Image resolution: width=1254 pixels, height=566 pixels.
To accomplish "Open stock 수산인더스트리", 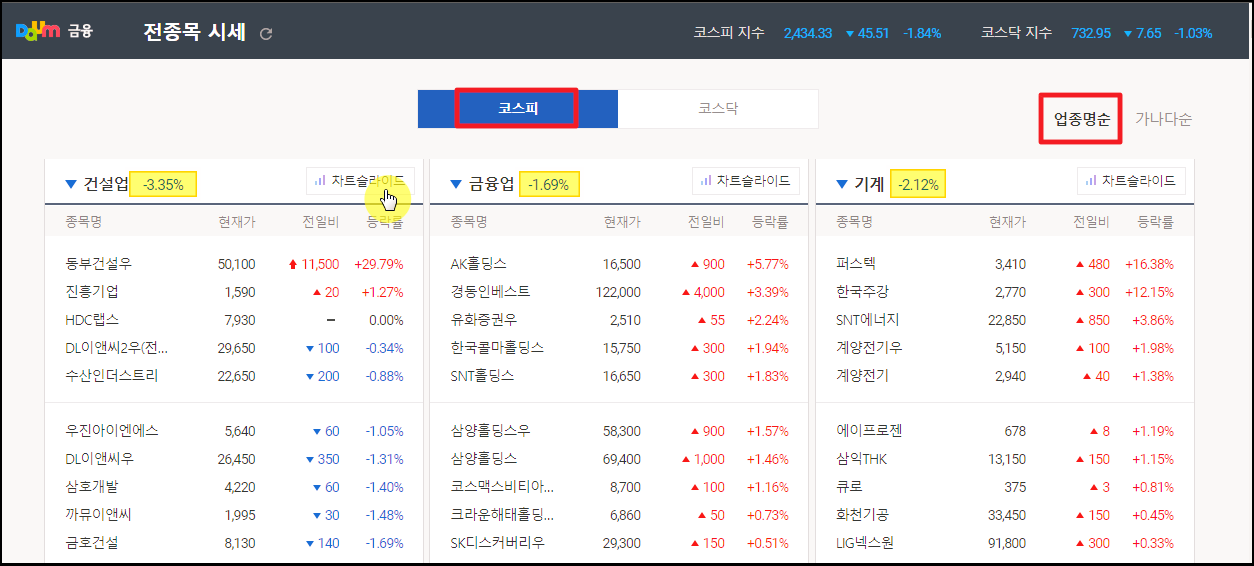I will [x=111, y=376].
